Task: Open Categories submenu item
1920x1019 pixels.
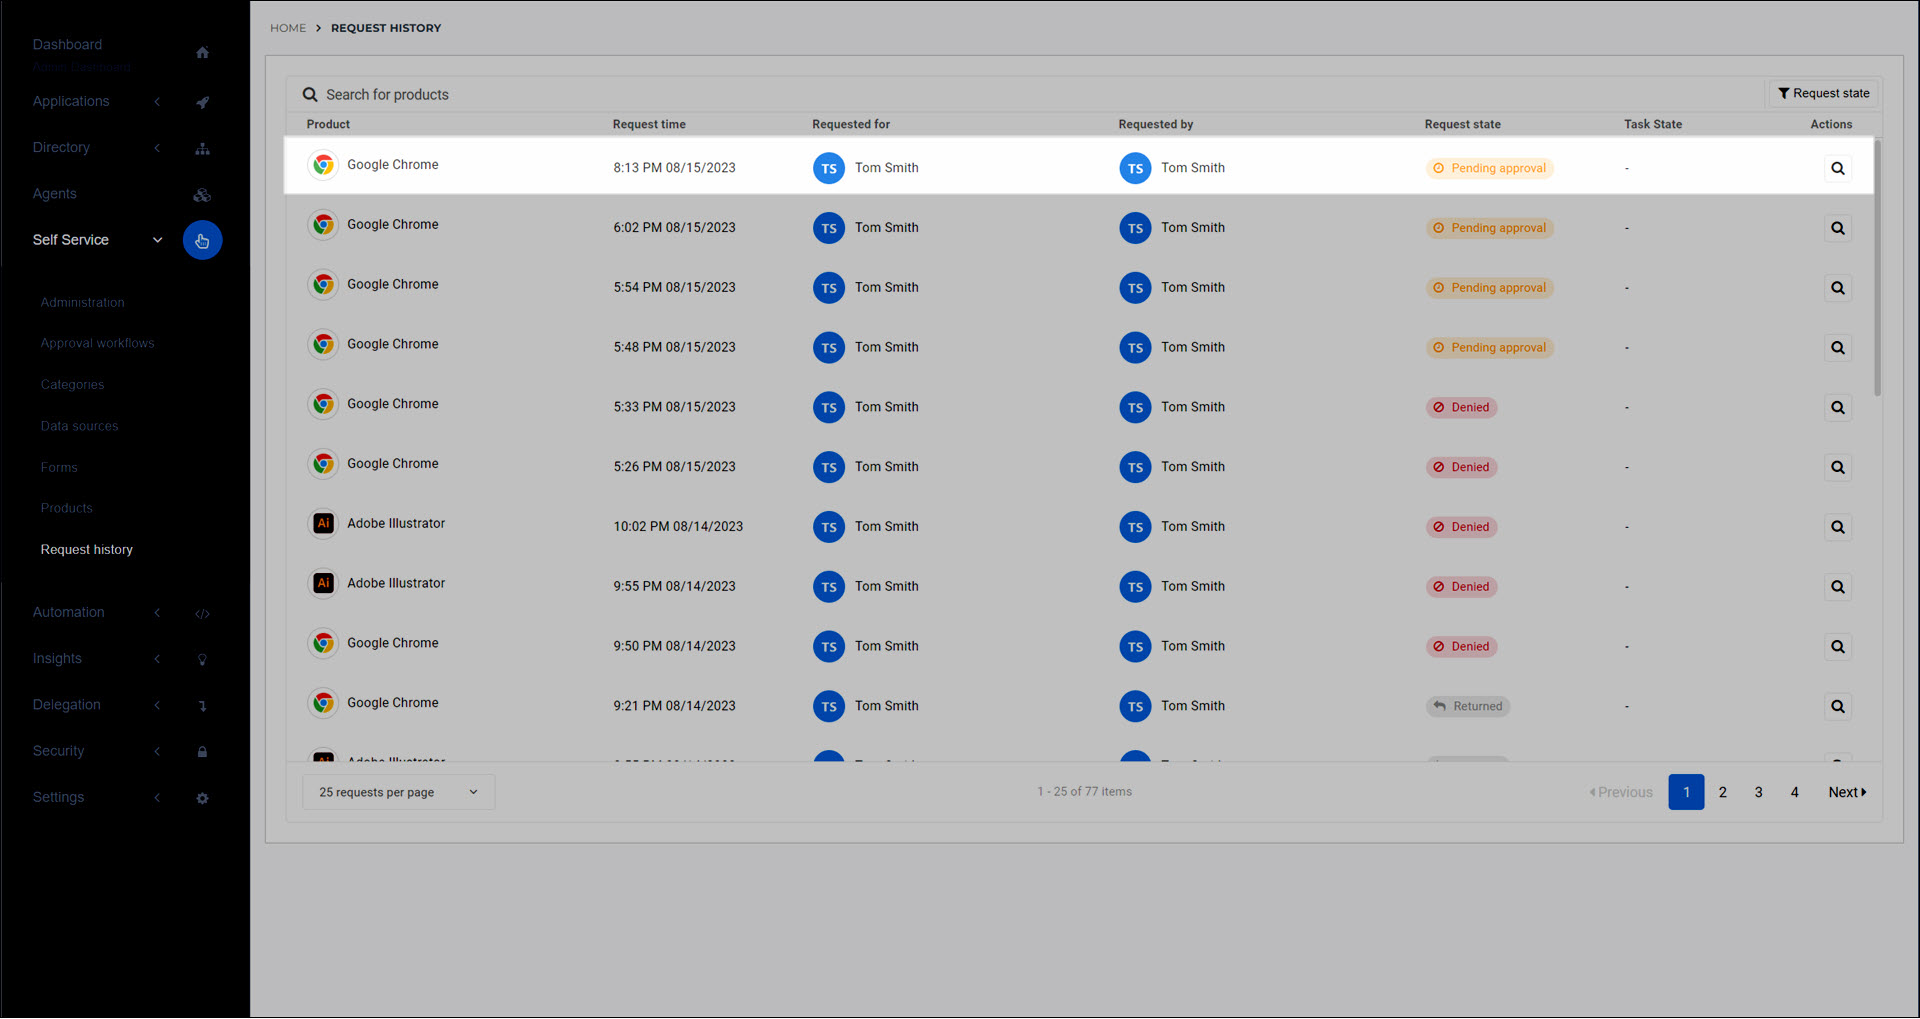Action: (x=72, y=385)
